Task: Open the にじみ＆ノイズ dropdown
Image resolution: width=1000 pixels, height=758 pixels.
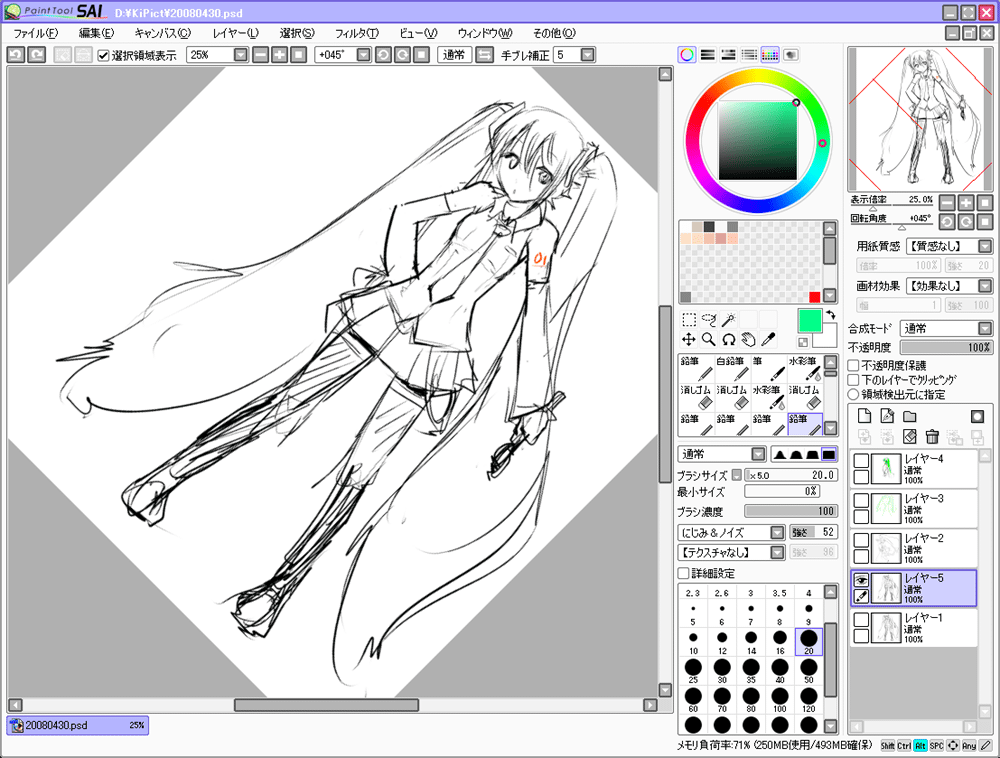Action: 777,532
